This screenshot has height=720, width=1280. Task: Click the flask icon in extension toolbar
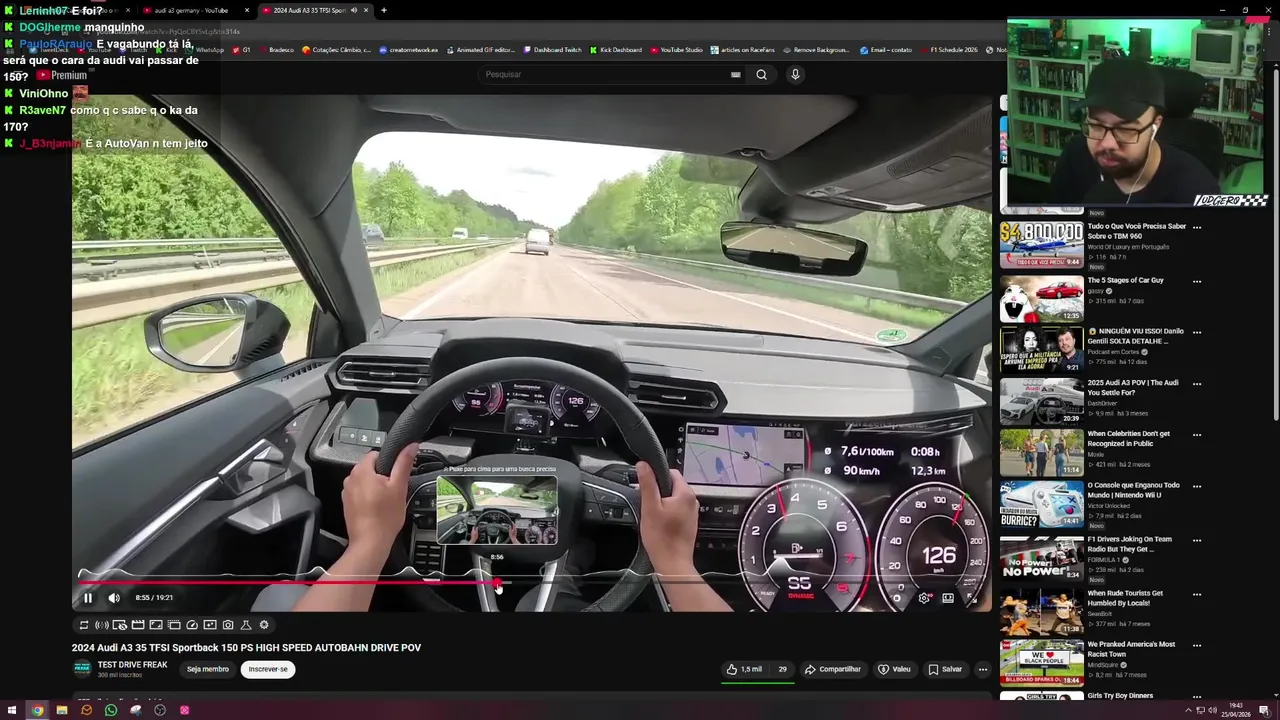(246, 625)
